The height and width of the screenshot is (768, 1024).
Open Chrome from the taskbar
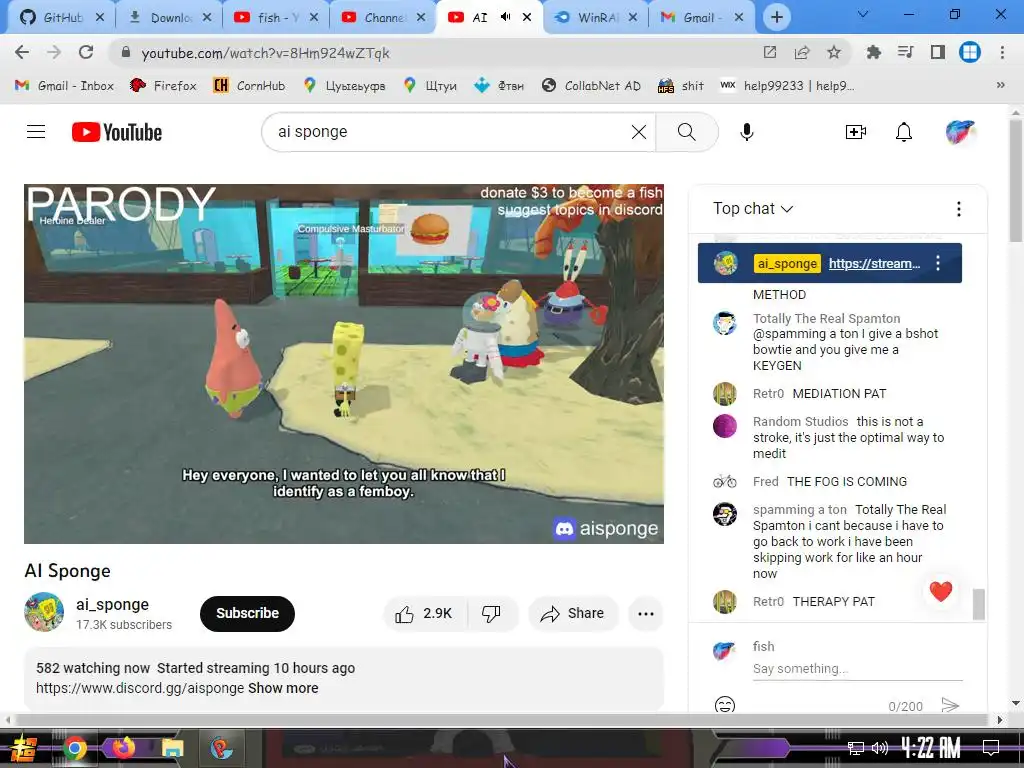pos(74,748)
